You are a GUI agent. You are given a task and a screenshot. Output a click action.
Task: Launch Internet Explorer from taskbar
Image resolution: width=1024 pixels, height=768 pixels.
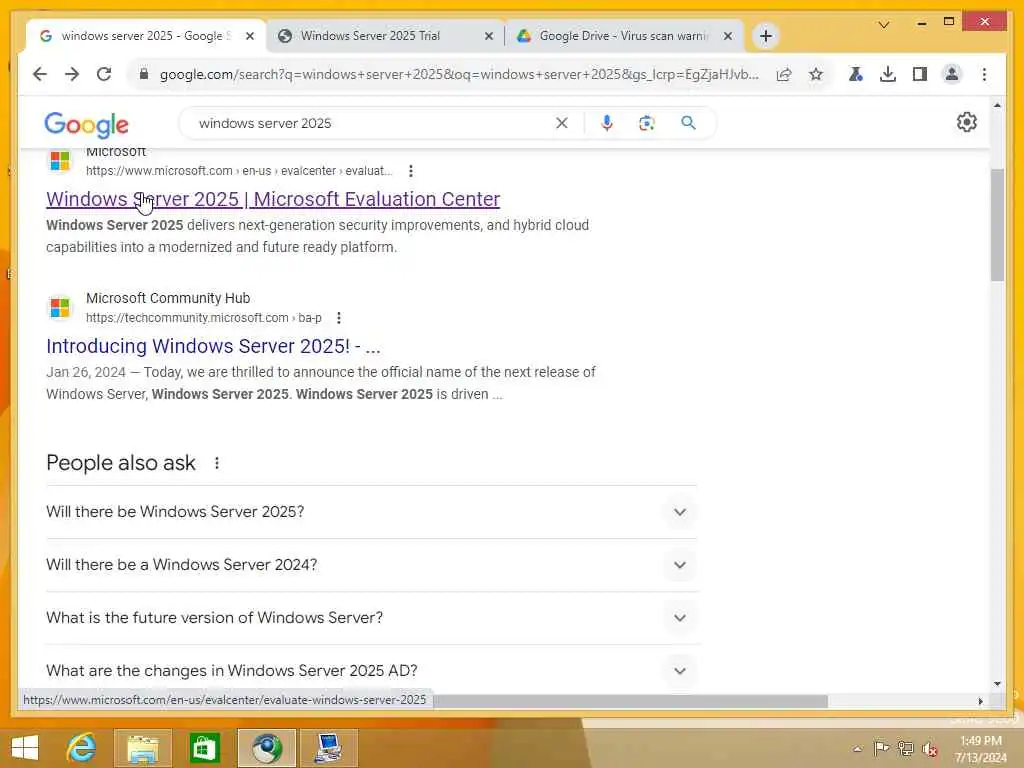tap(82, 748)
